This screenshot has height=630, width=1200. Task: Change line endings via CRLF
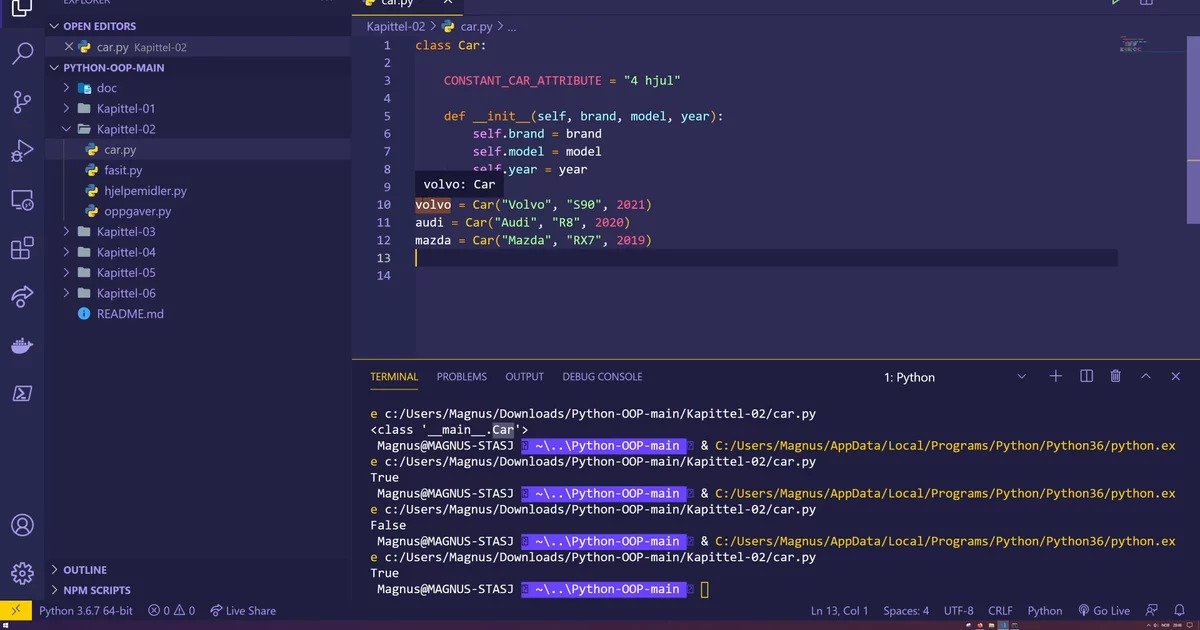pyautogui.click(x=1000, y=610)
